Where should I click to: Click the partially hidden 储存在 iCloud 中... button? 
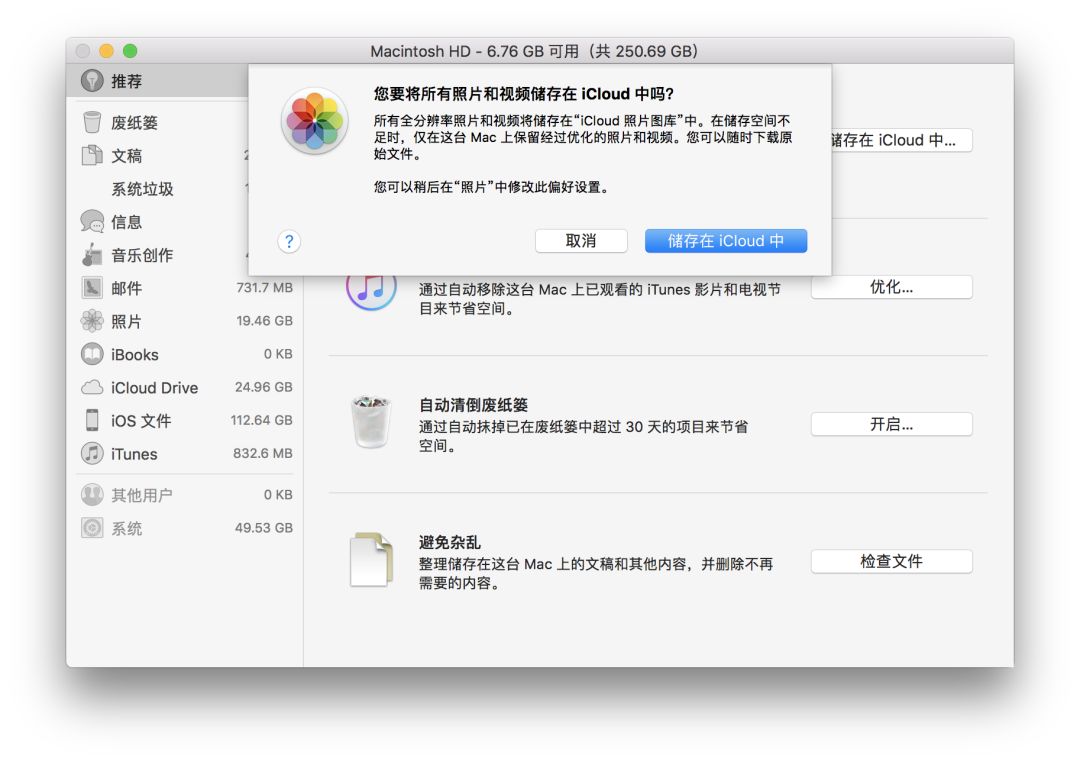[902, 141]
